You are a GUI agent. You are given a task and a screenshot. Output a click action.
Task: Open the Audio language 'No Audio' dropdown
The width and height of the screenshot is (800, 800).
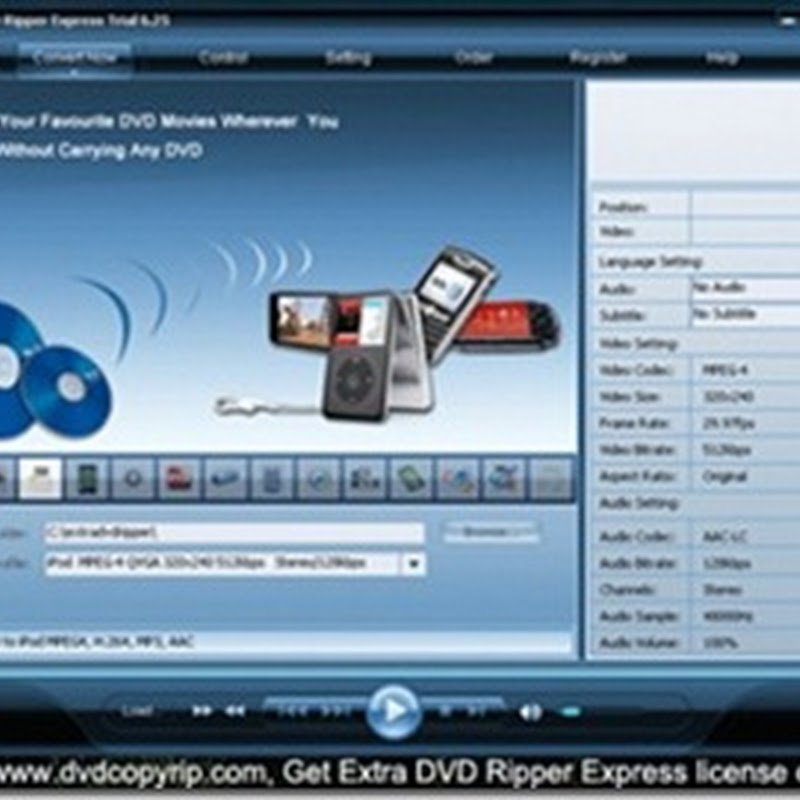pos(746,288)
